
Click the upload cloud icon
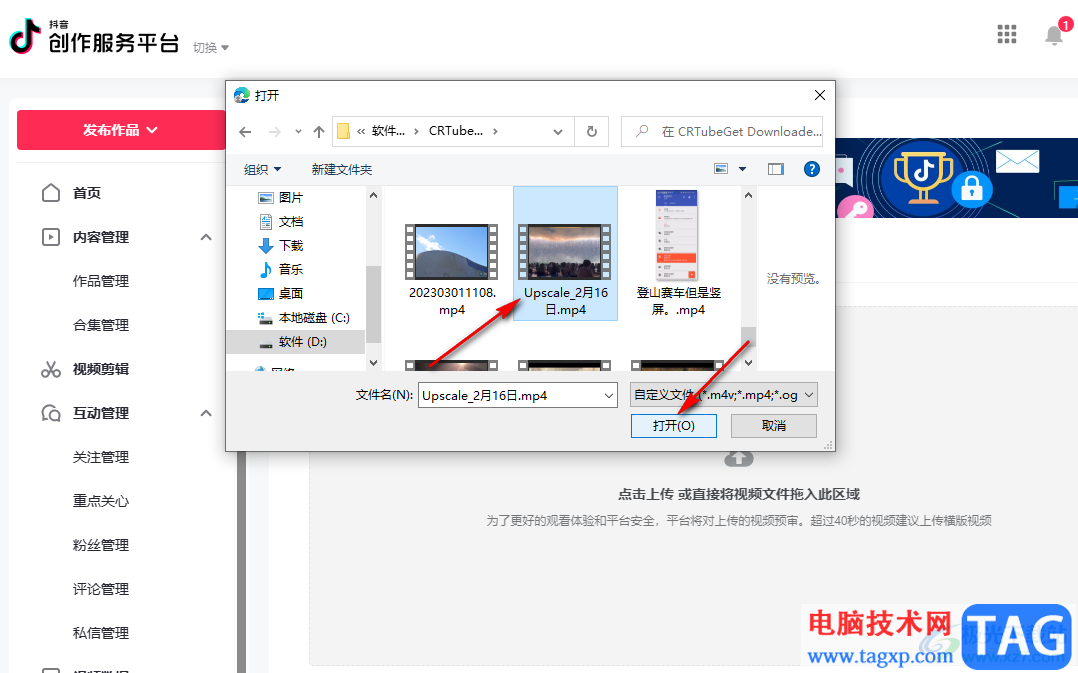pyautogui.click(x=738, y=459)
